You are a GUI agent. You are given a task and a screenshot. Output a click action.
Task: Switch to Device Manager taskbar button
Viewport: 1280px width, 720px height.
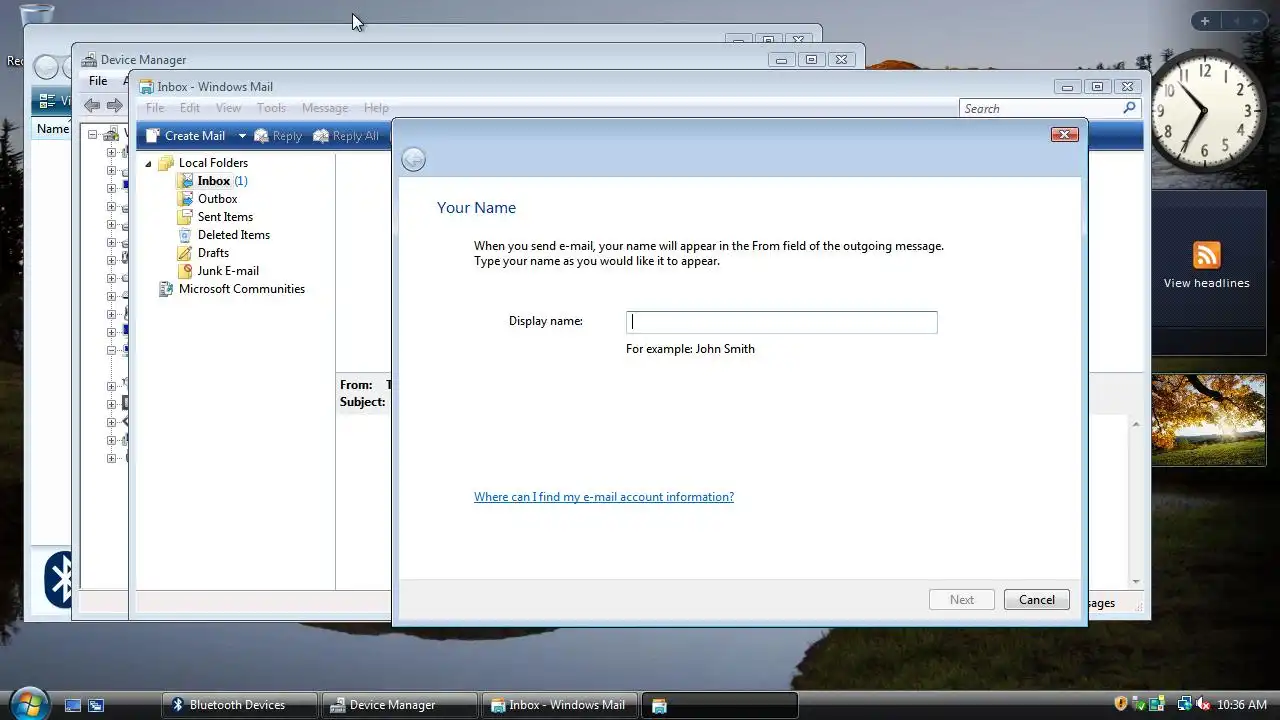[x=400, y=705]
